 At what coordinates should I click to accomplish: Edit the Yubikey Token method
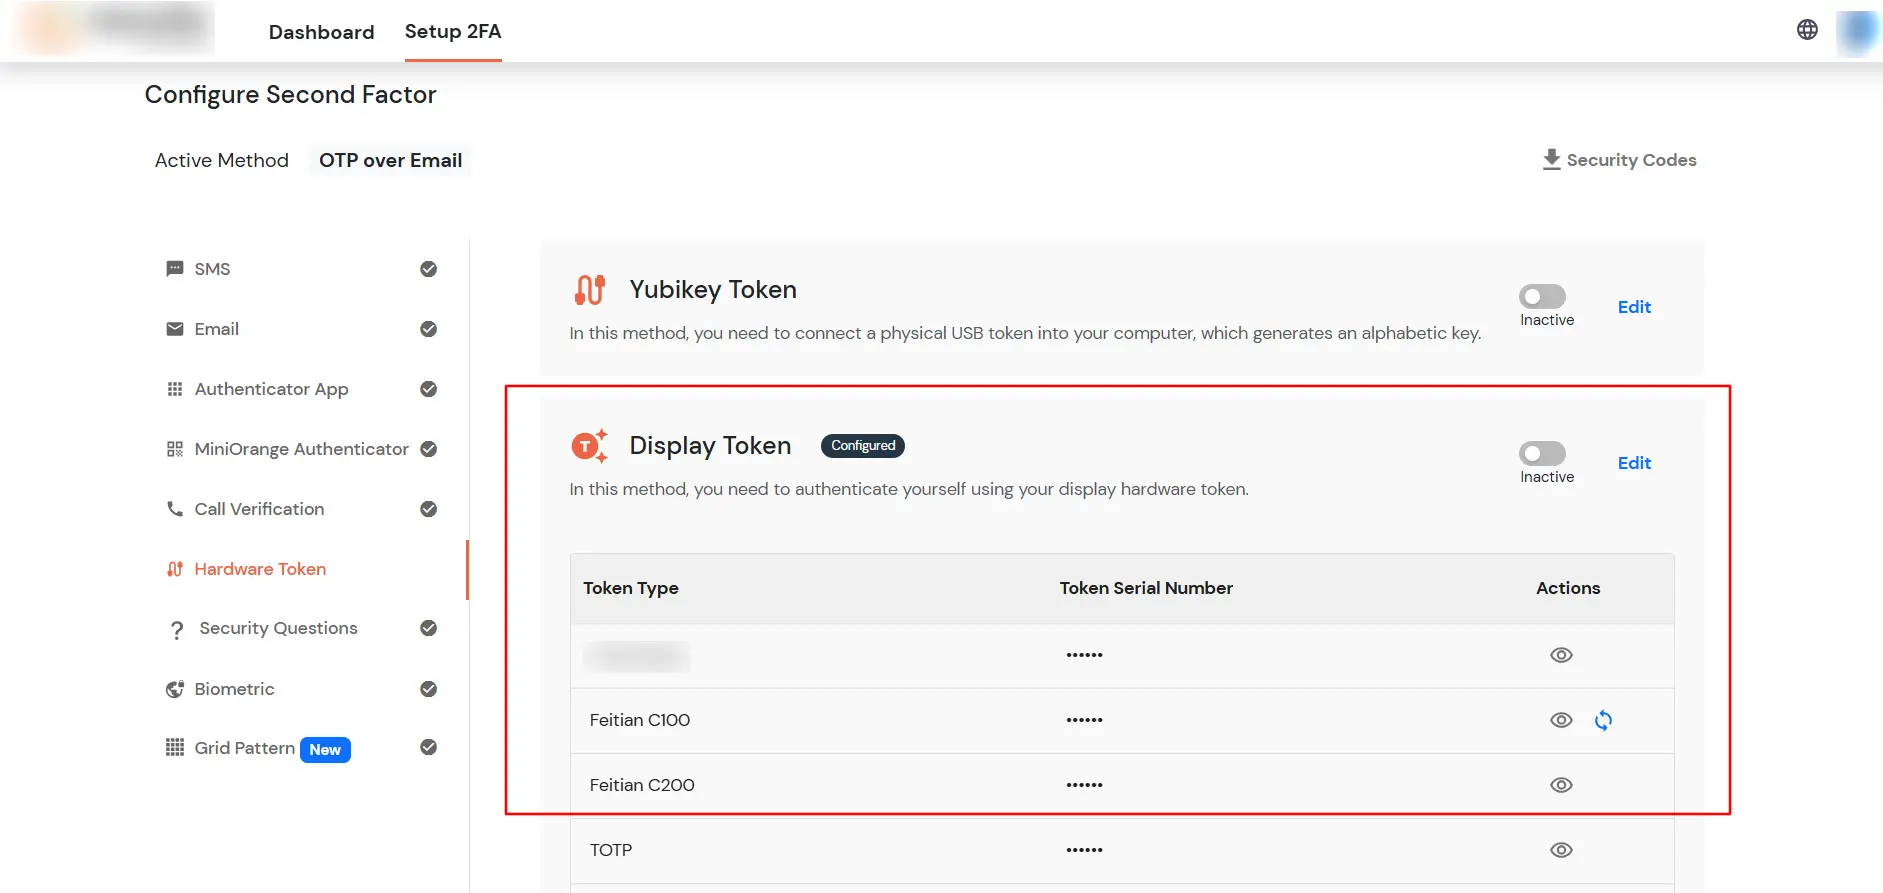pos(1634,307)
